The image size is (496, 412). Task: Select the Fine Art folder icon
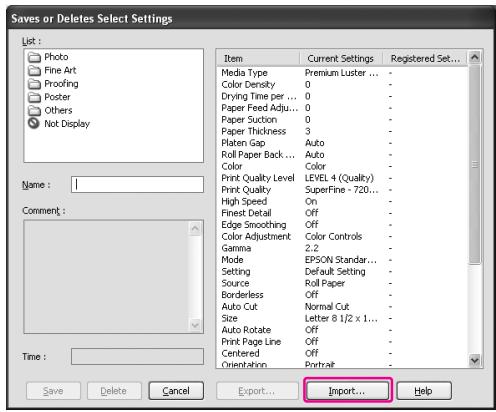click(x=34, y=71)
